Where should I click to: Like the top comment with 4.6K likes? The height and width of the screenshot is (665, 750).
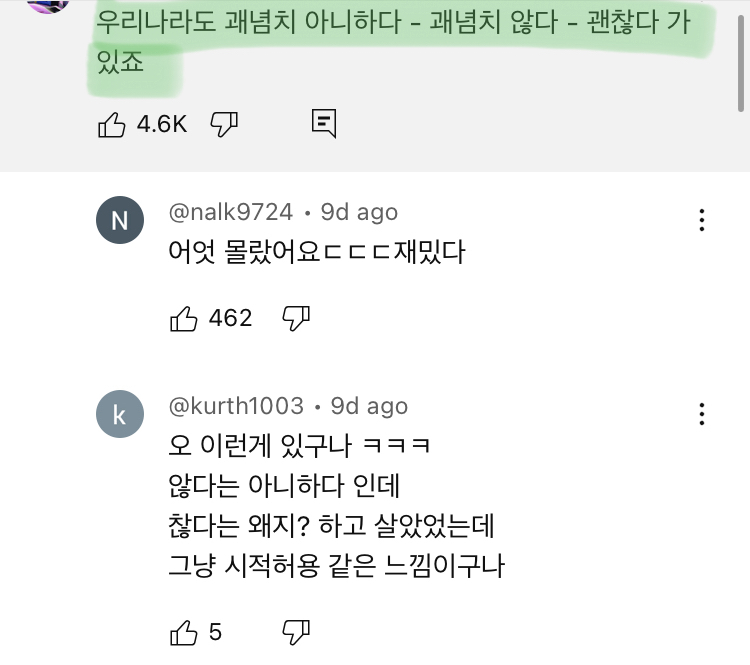coord(111,124)
